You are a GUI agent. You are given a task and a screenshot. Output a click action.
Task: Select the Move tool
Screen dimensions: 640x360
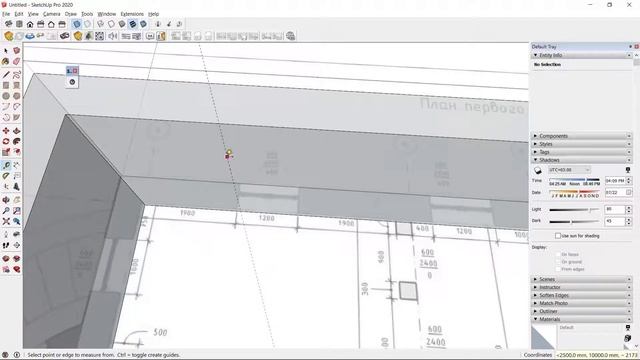pyautogui.click(x=6, y=131)
